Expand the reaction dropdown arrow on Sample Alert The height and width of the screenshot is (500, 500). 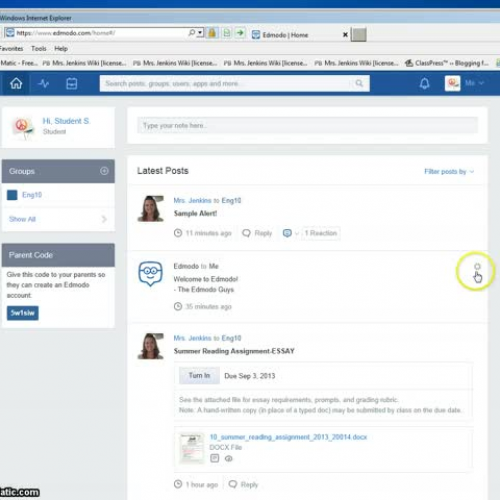tap(297, 233)
